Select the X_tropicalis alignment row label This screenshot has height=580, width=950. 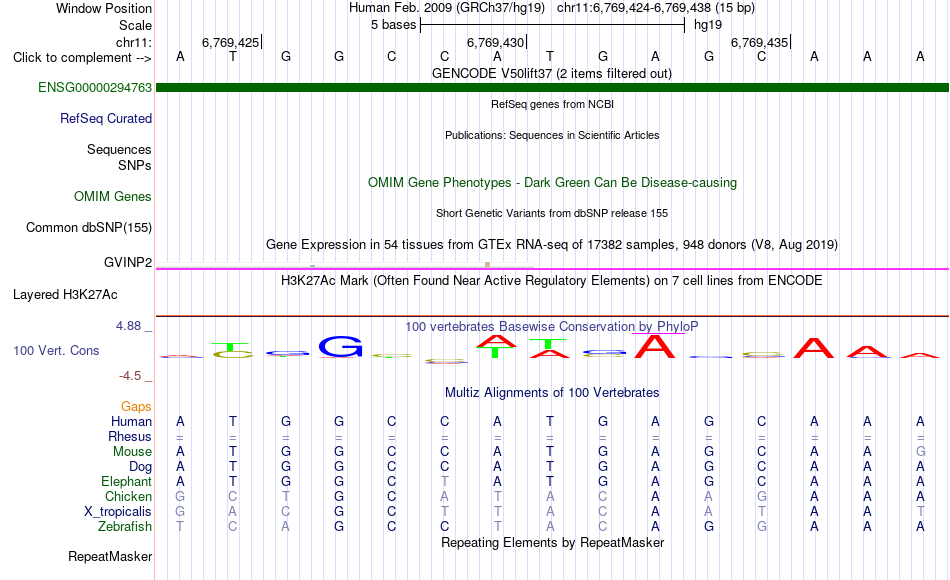pyautogui.click(x=118, y=512)
